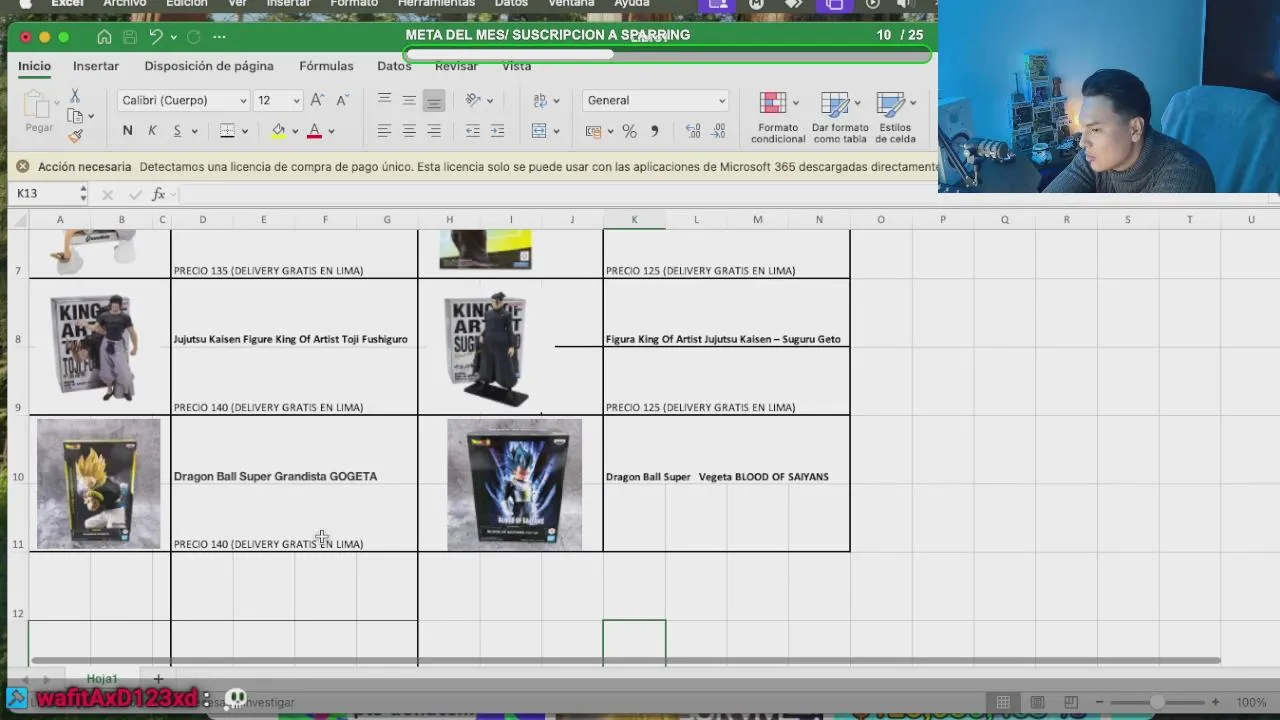Expand font color dropdown arrow

click(x=331, y=131)
